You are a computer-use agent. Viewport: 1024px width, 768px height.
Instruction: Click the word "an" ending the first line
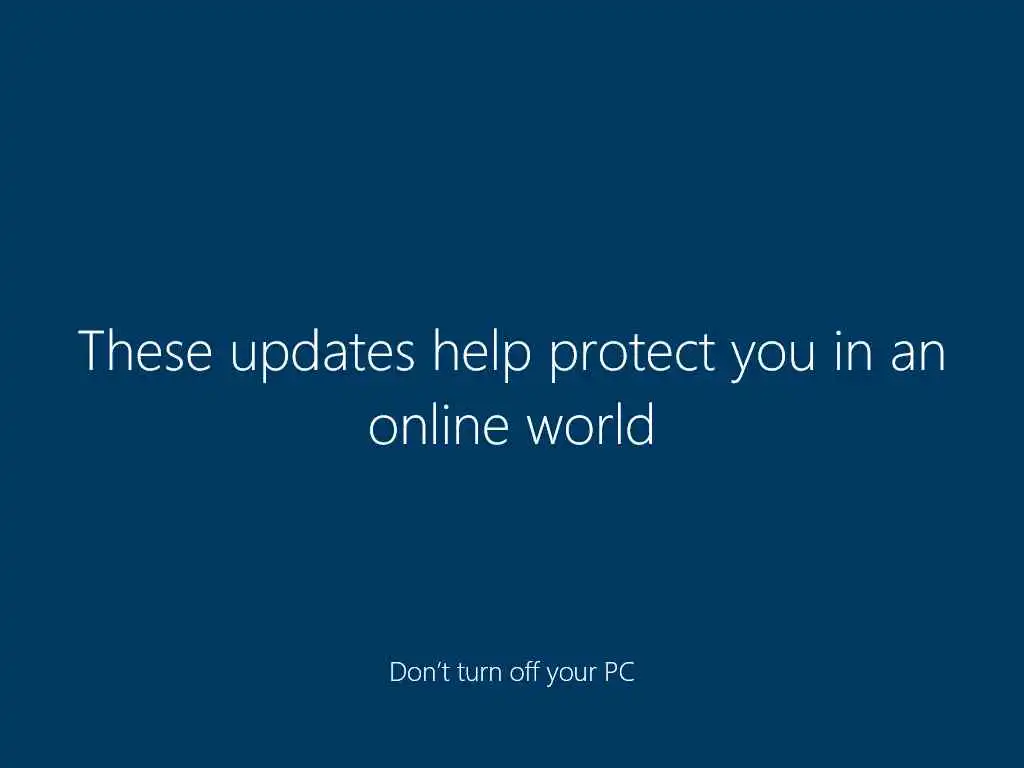[918, 357]
